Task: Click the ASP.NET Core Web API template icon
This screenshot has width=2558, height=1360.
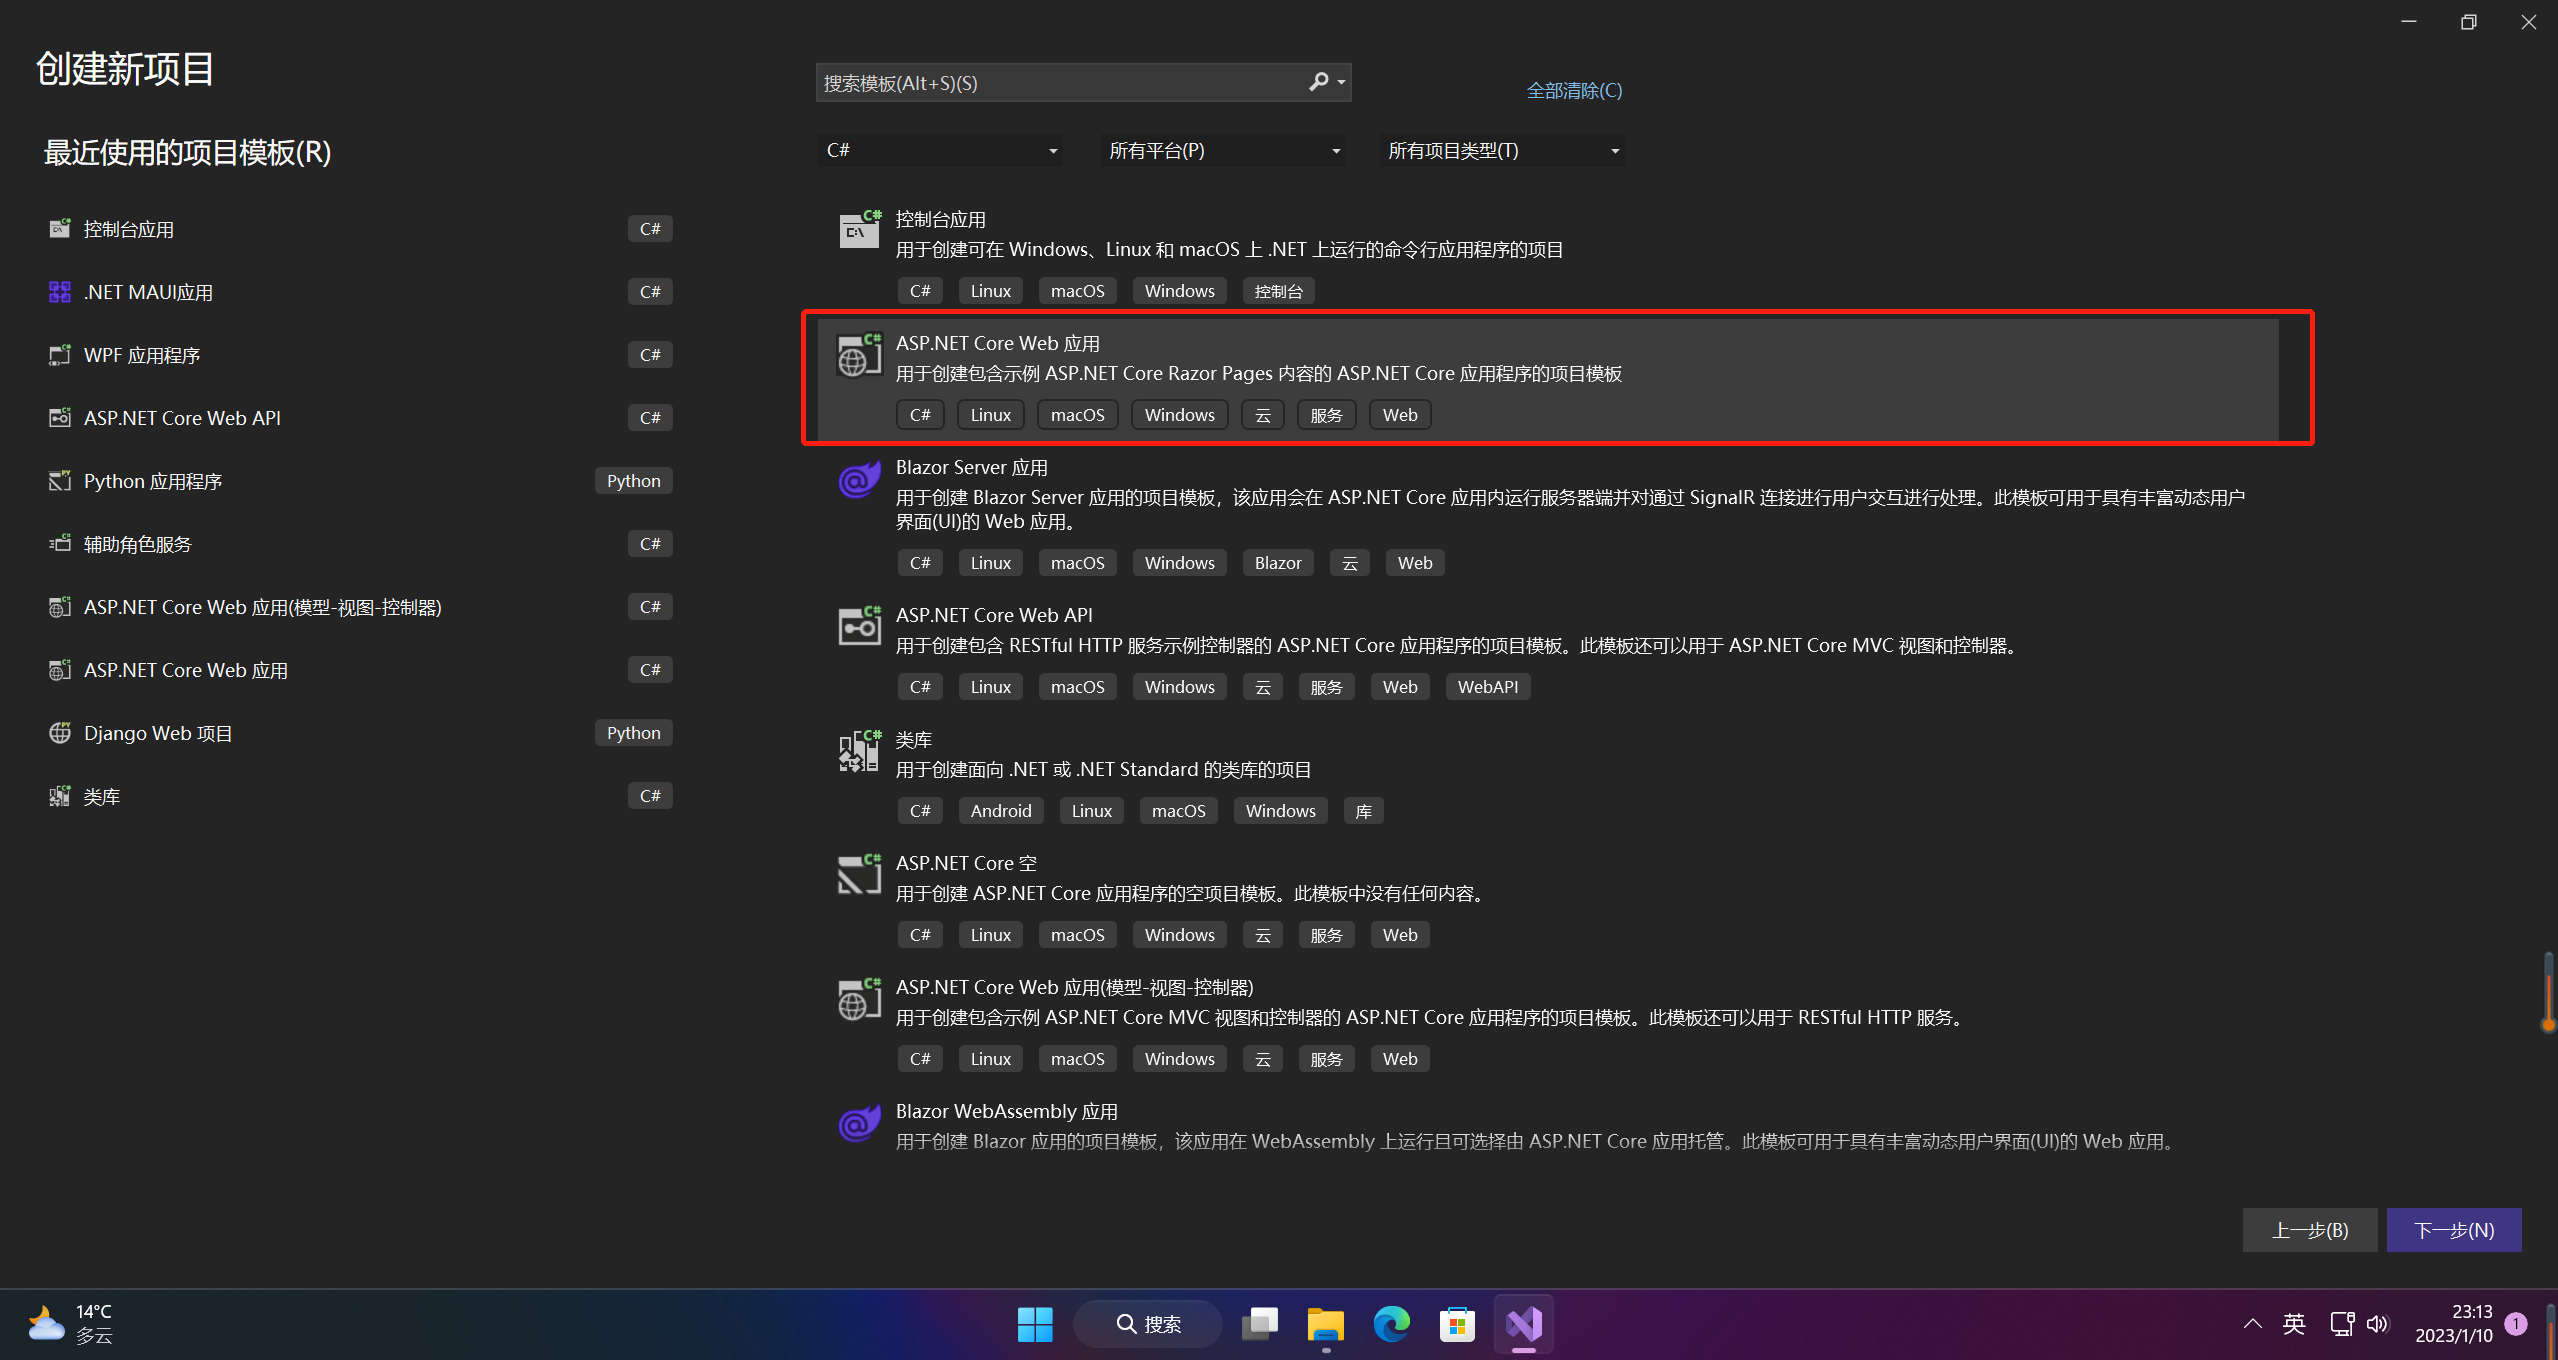Action: click(x=858, y=626)
